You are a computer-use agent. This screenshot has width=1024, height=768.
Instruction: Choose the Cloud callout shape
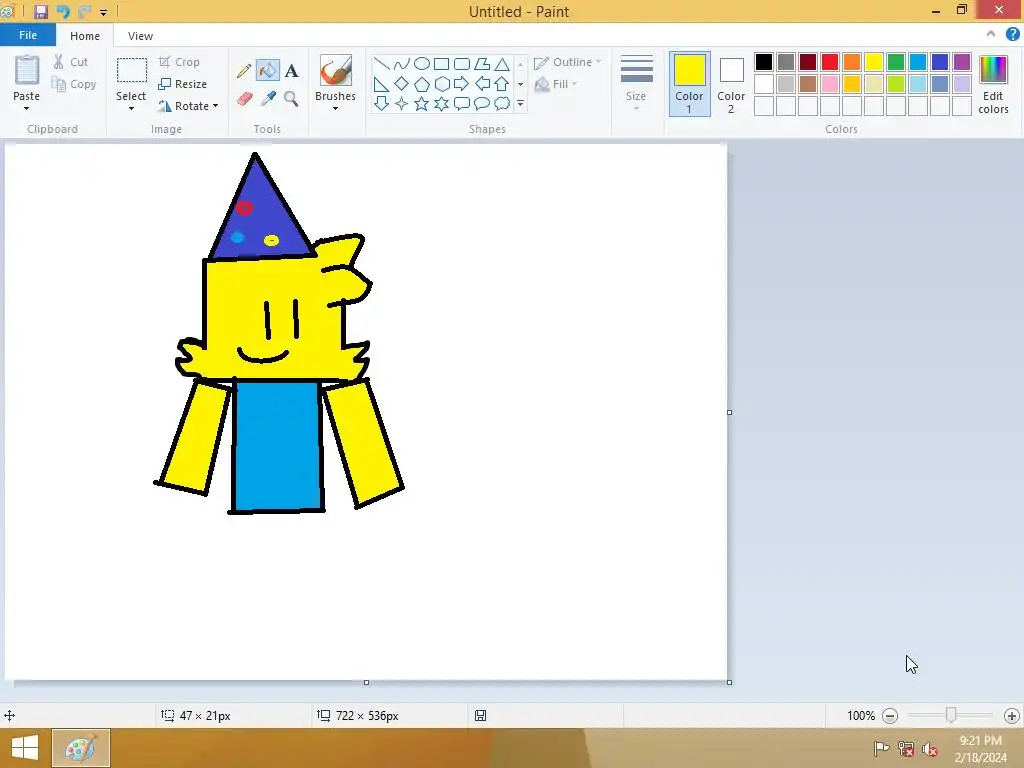[x=502, y=103]
